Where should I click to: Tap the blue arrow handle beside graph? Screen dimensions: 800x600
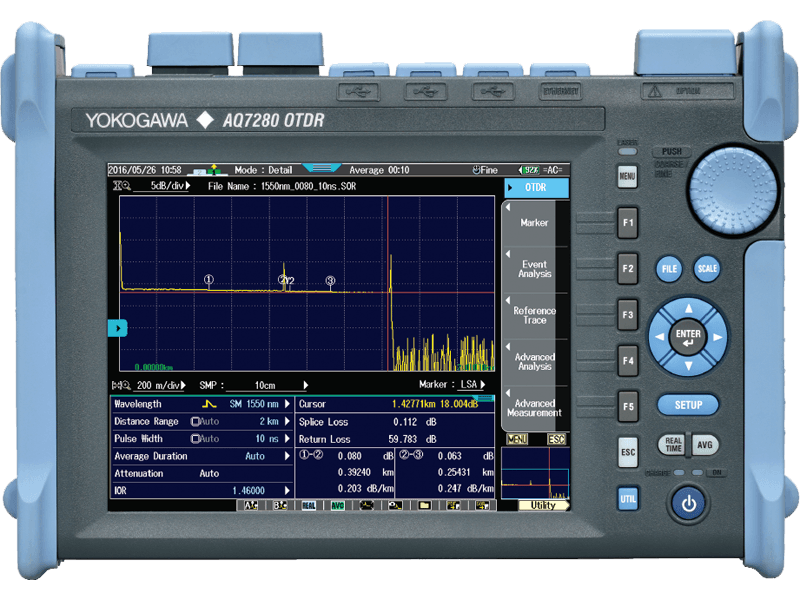[x=116, y=327]
